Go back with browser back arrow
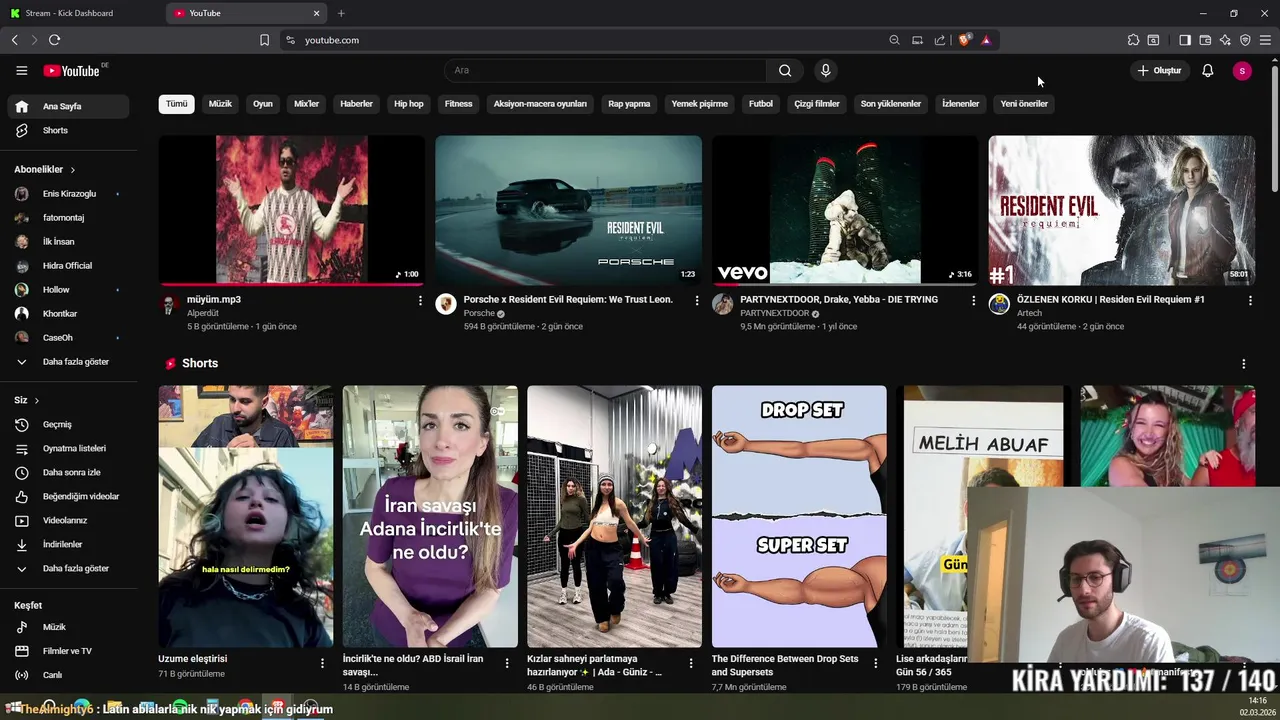Screen dimensions: 1280x720 point(14,40)
